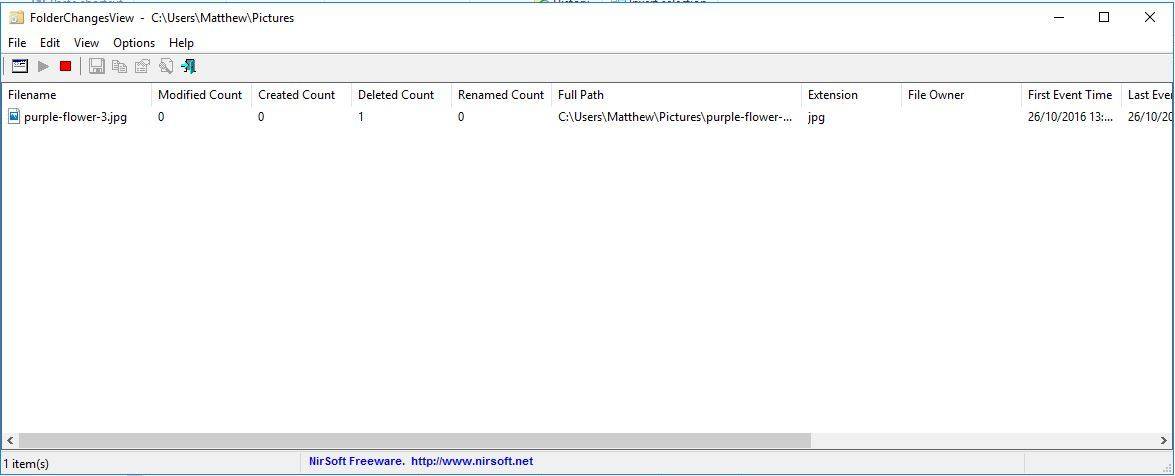Open the Choose Folder options toolbar icon
Screen dimensions: 1175x476
pyautogui.click(x=20, y=67)
